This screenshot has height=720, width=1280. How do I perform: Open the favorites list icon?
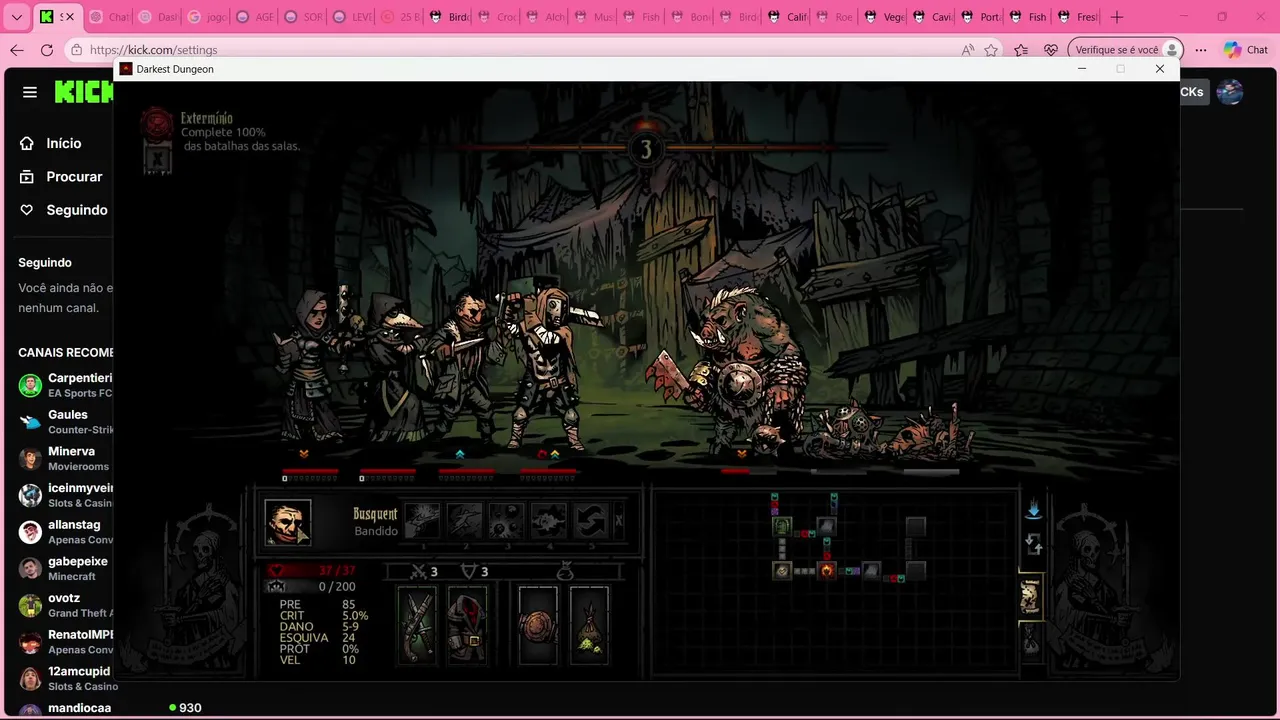click(1021, 50)
